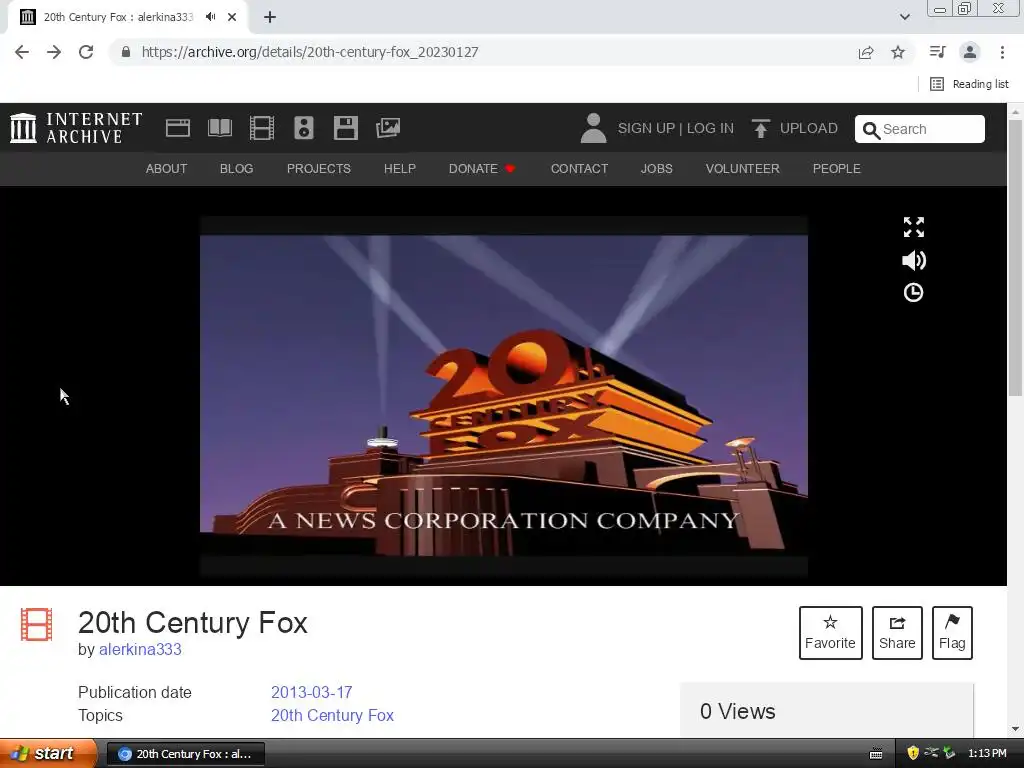1024x768 pixels.
Task: Click the upload arrow icon
Action: click(x=760, y=128)
